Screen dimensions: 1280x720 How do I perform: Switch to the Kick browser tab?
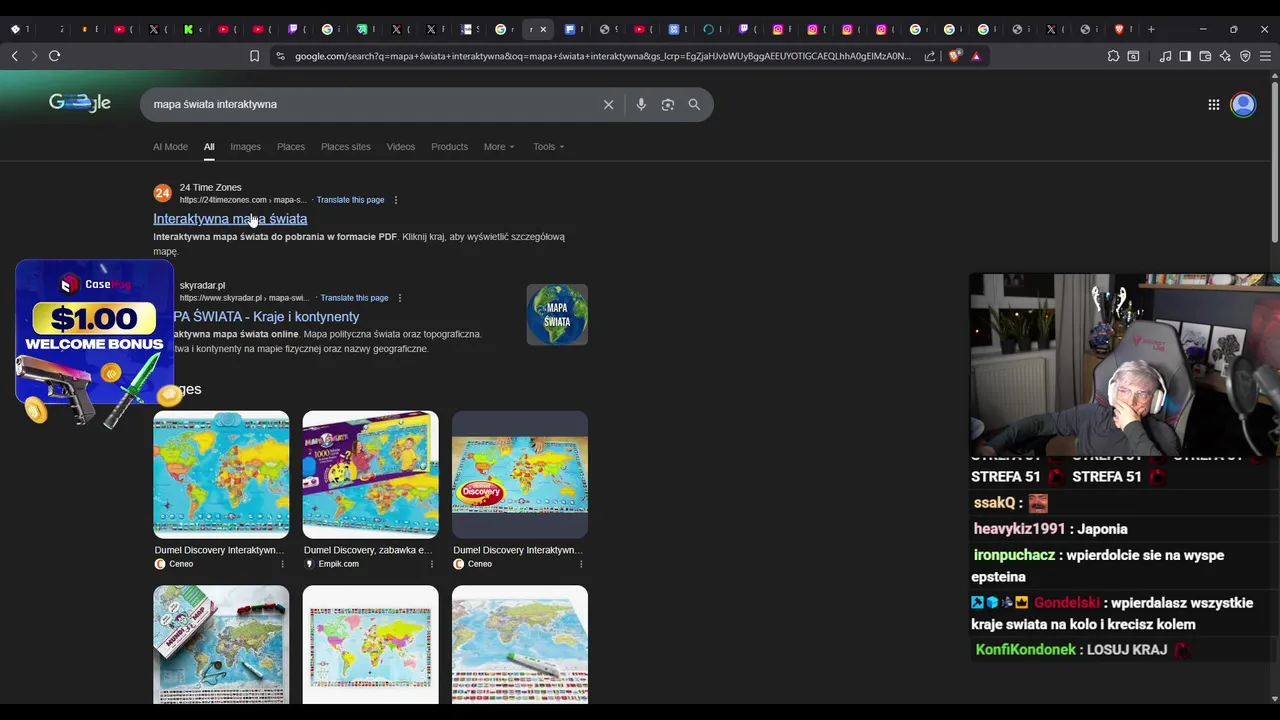click(189, 29)
